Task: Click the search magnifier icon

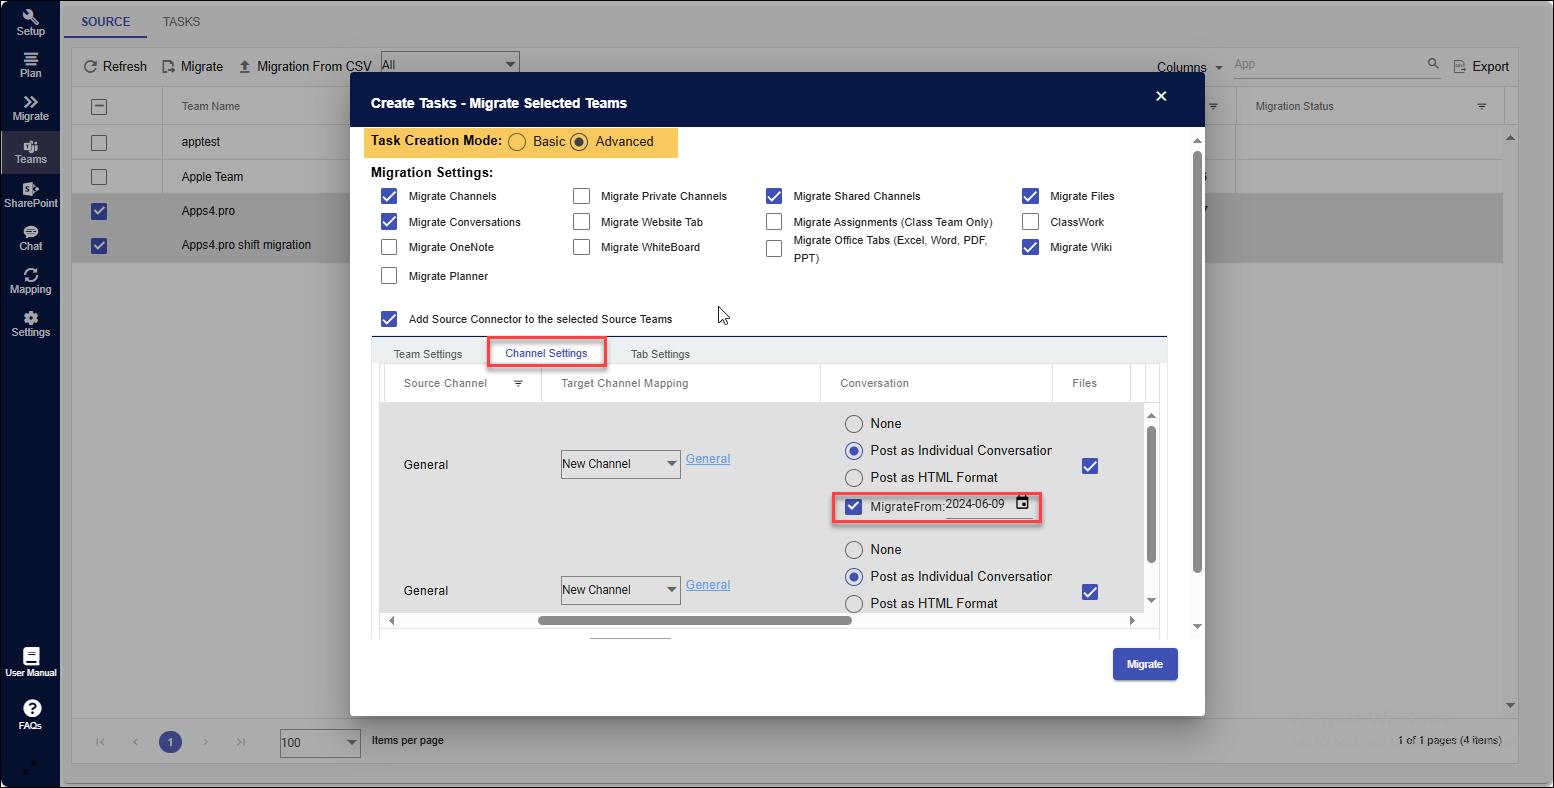Action: tap(1433, 64)
